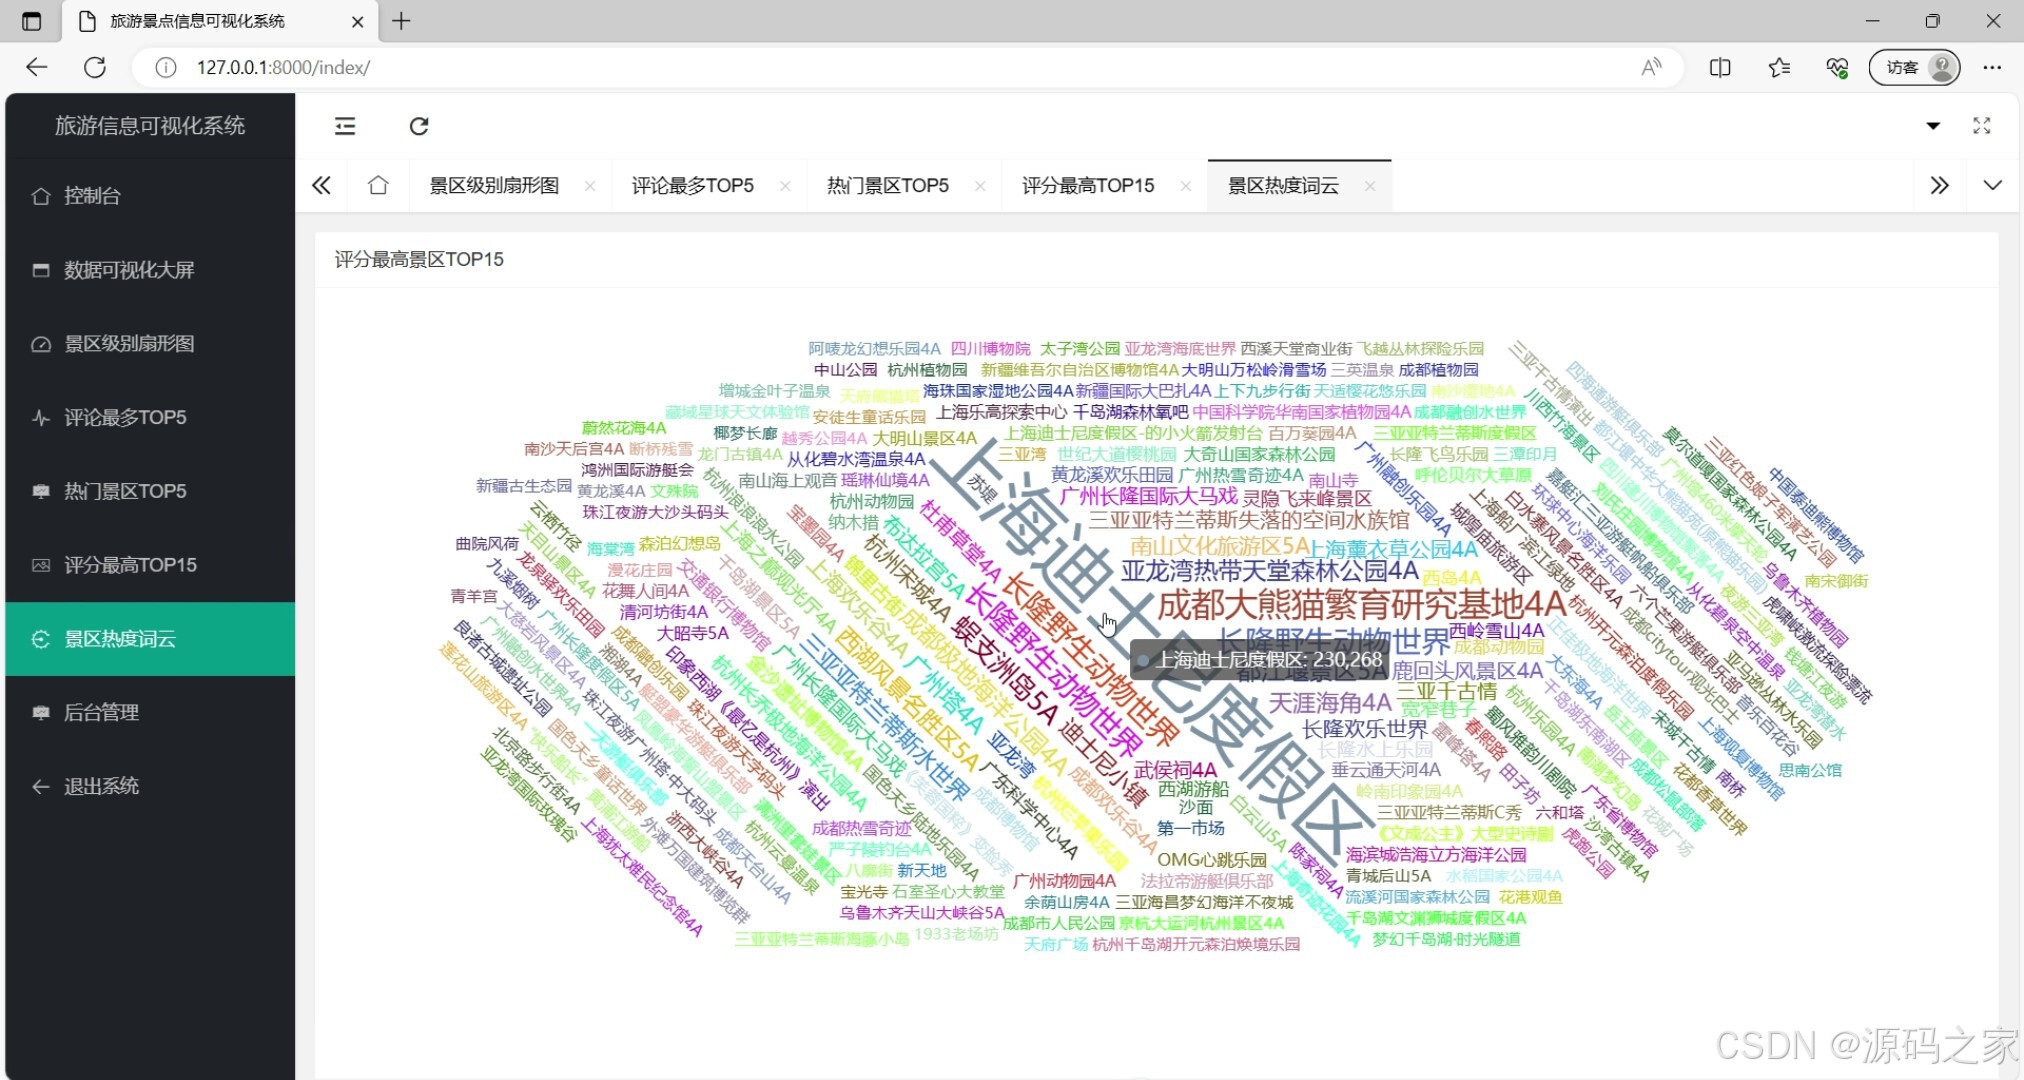Open the user dropdown triangle in the header
The image size is (2024, 1080).
[x=1933, y=126]
